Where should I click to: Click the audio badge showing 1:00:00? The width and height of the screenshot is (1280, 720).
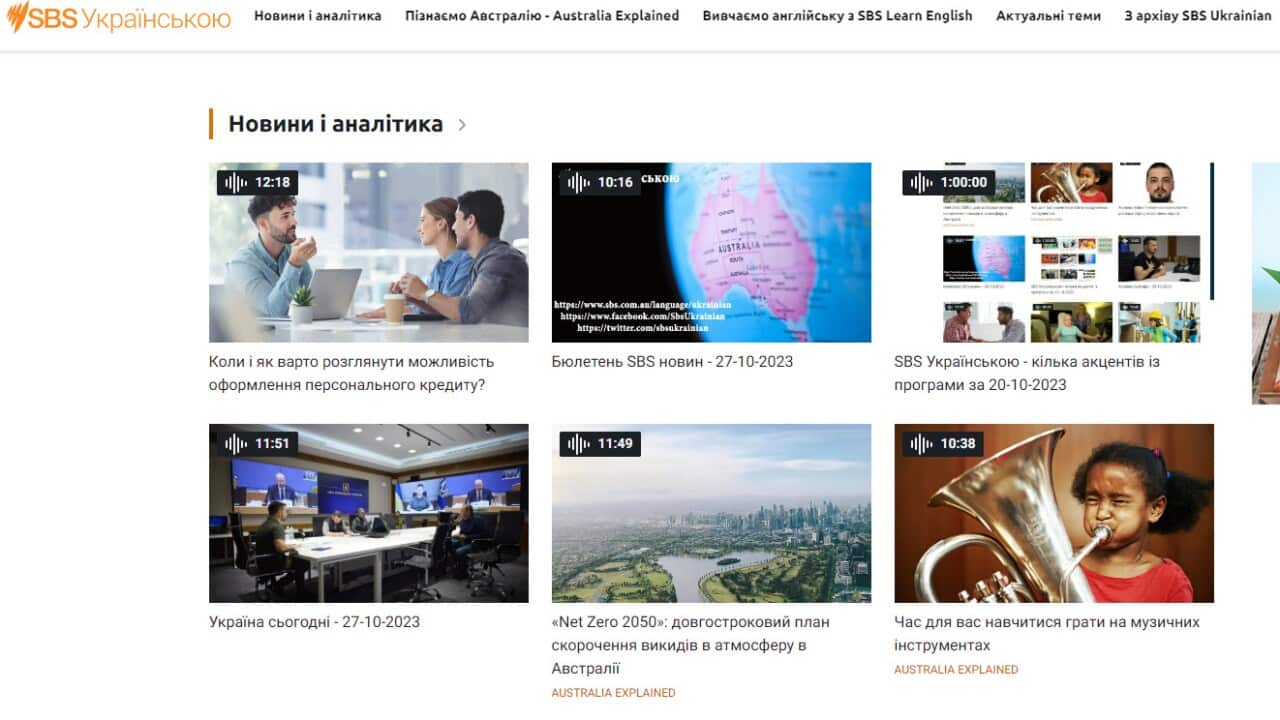(x=946, y=182)
